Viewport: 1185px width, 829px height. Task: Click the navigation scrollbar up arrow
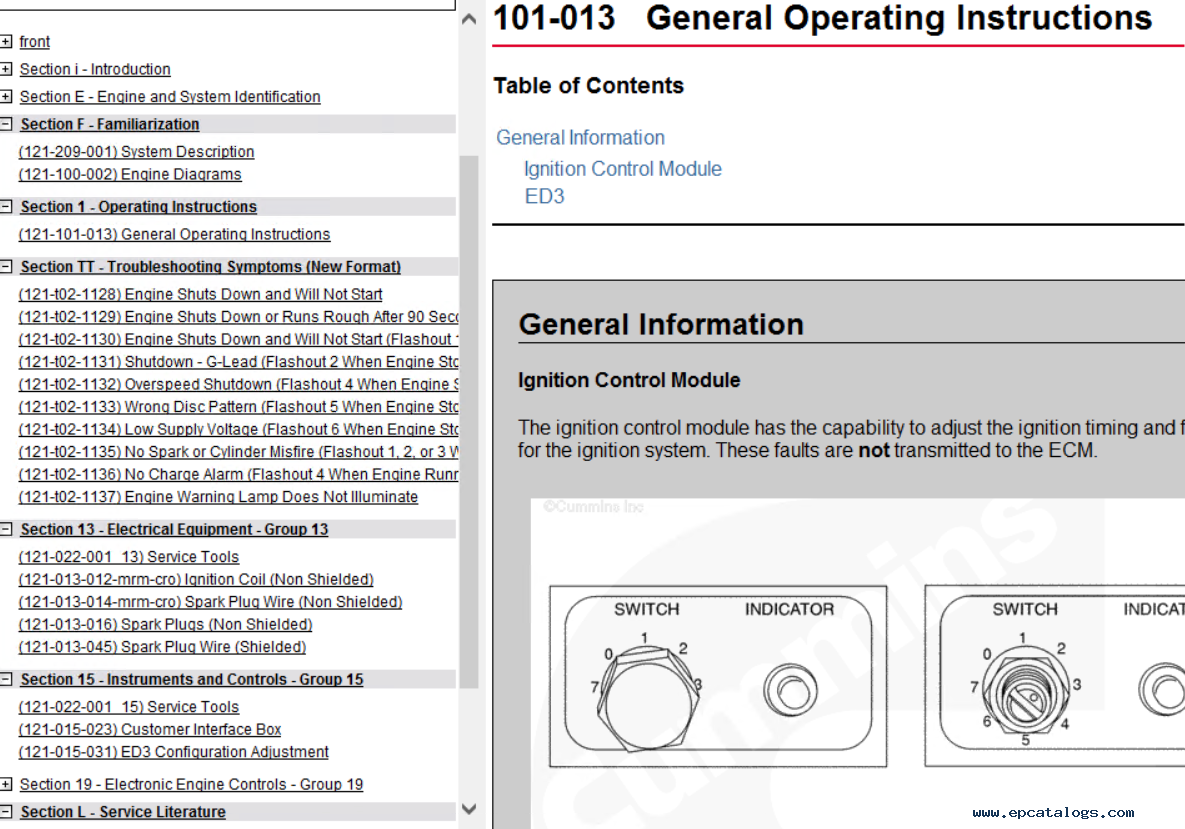(x=469, y=19)
